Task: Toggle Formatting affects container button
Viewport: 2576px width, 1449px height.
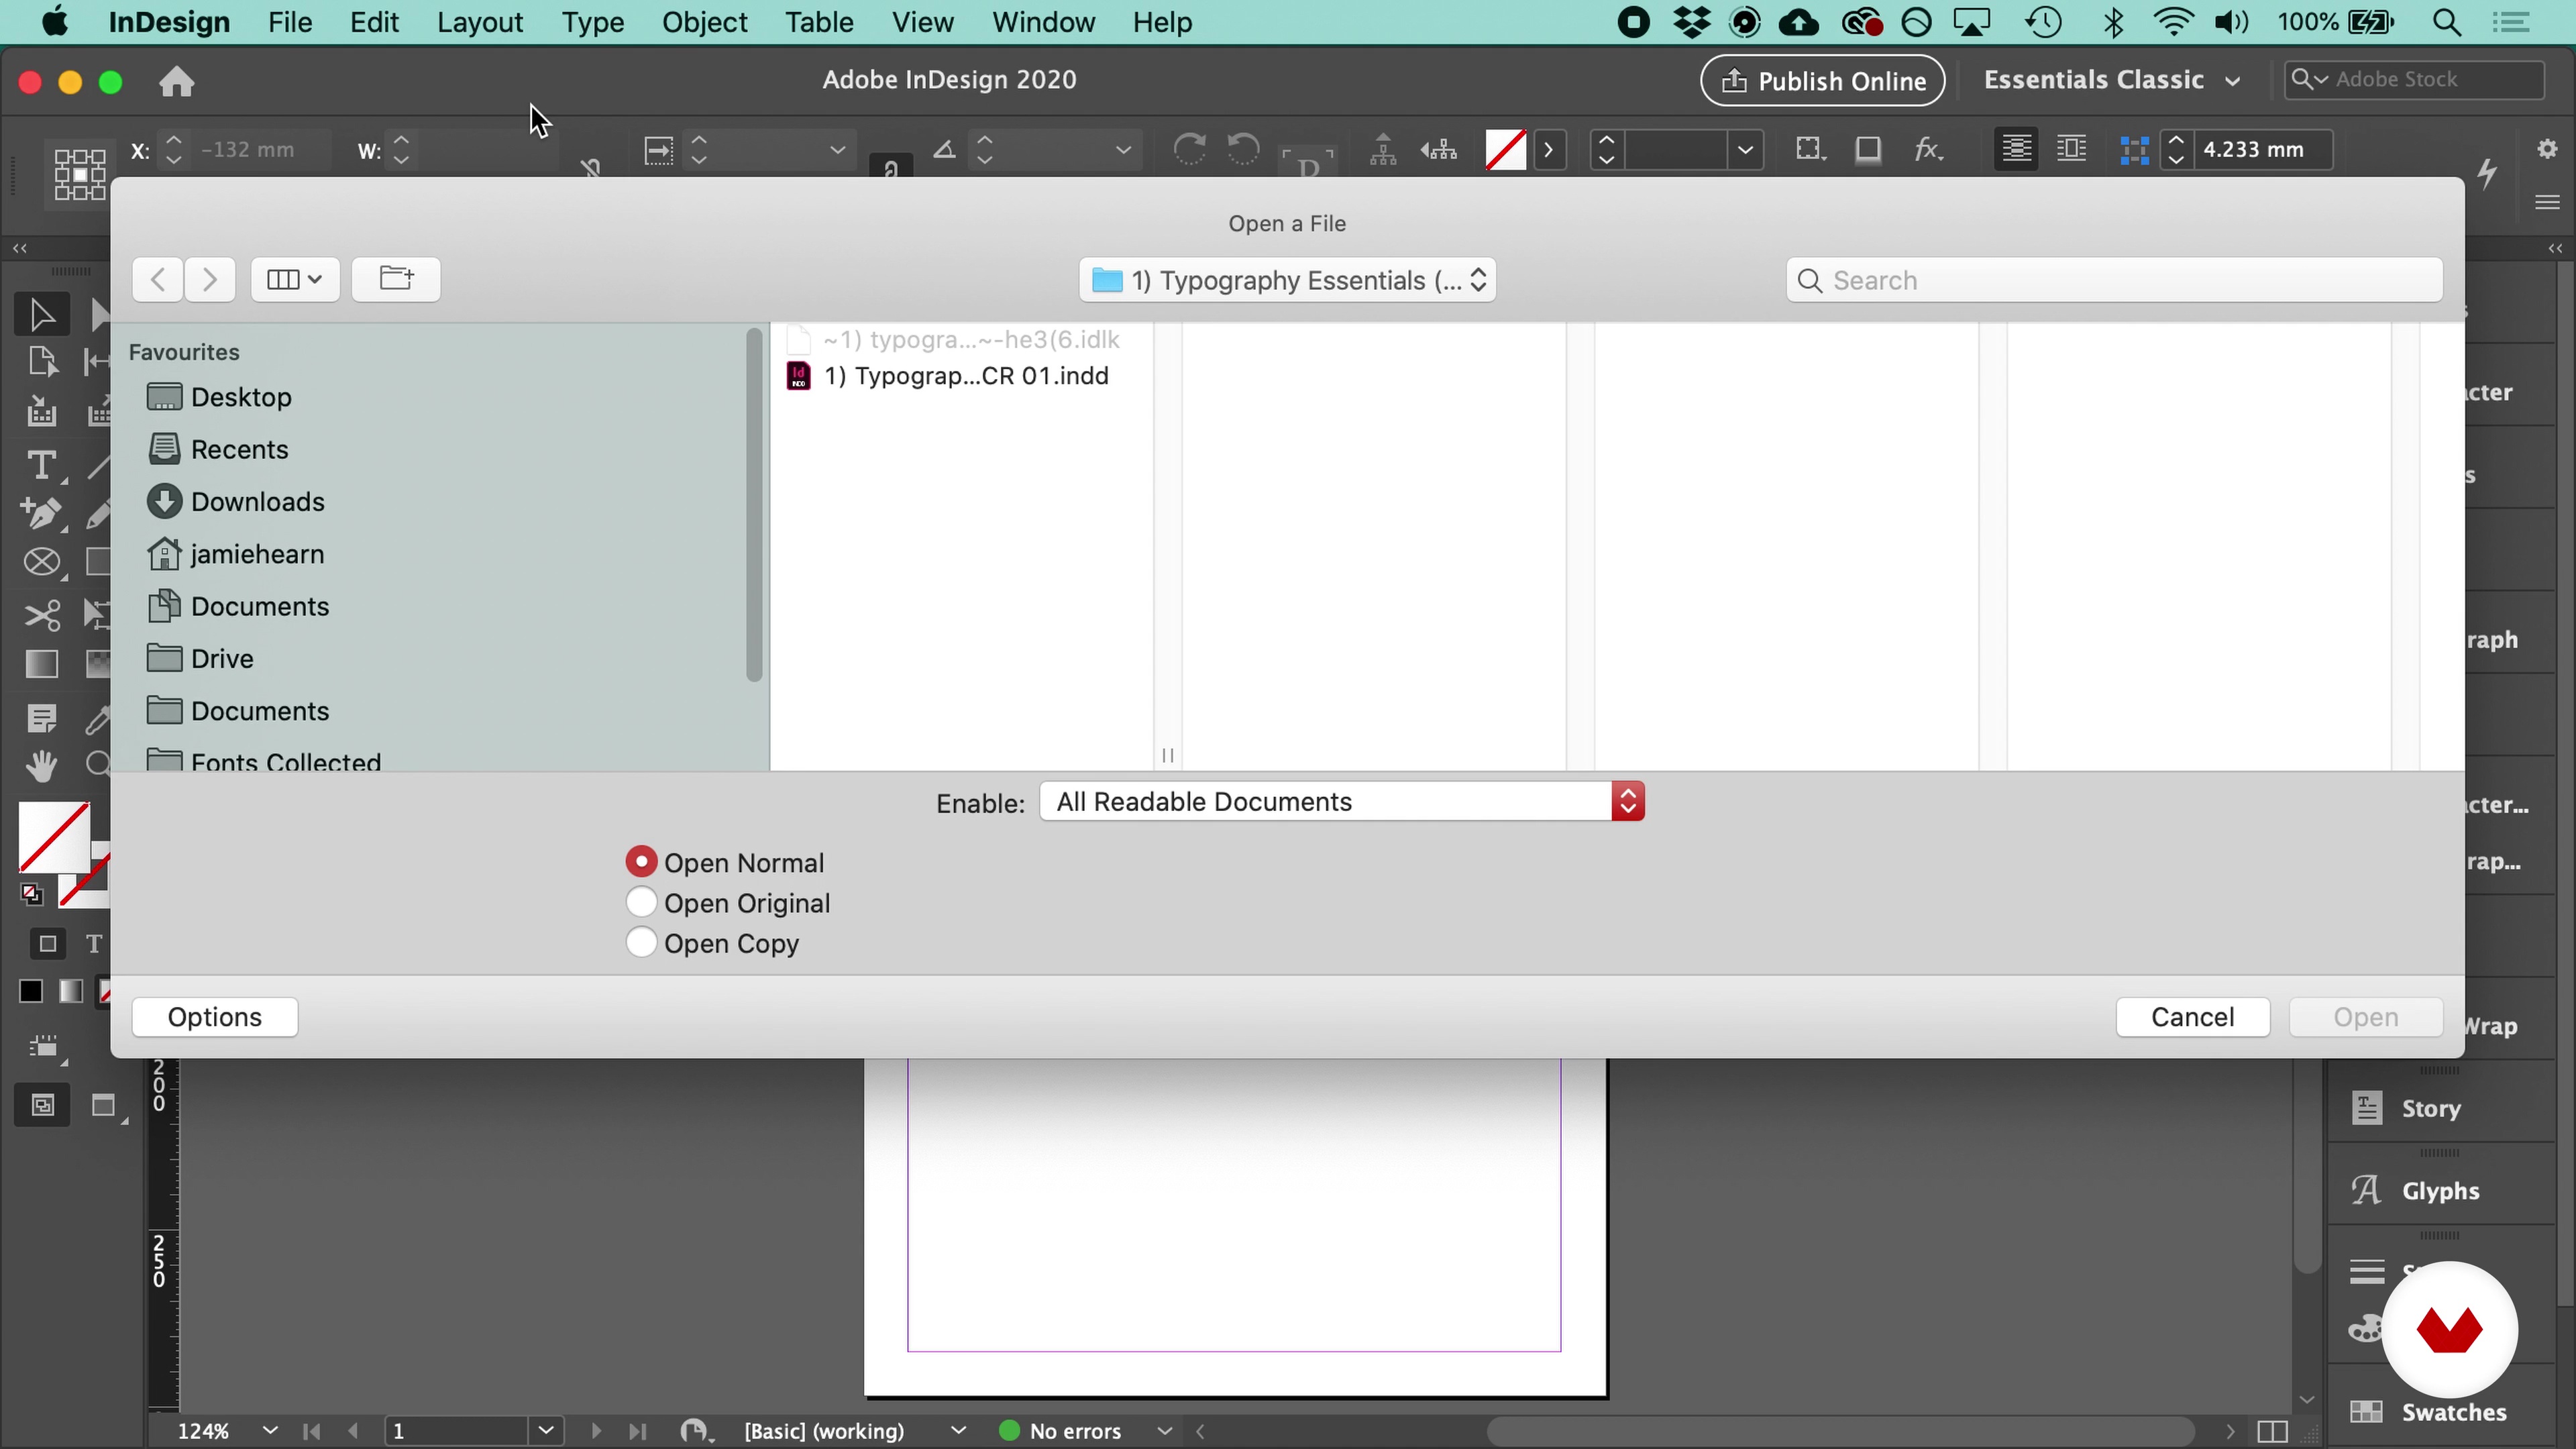Action: click(47, 943)
